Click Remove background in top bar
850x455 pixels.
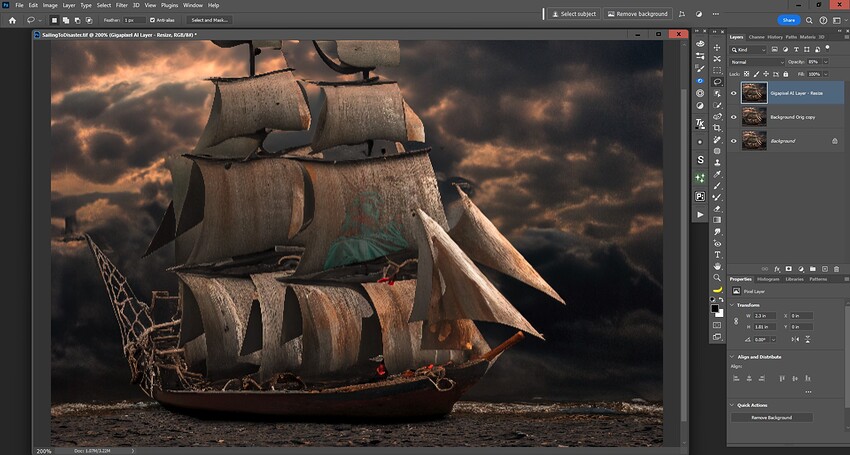point(638,14)
